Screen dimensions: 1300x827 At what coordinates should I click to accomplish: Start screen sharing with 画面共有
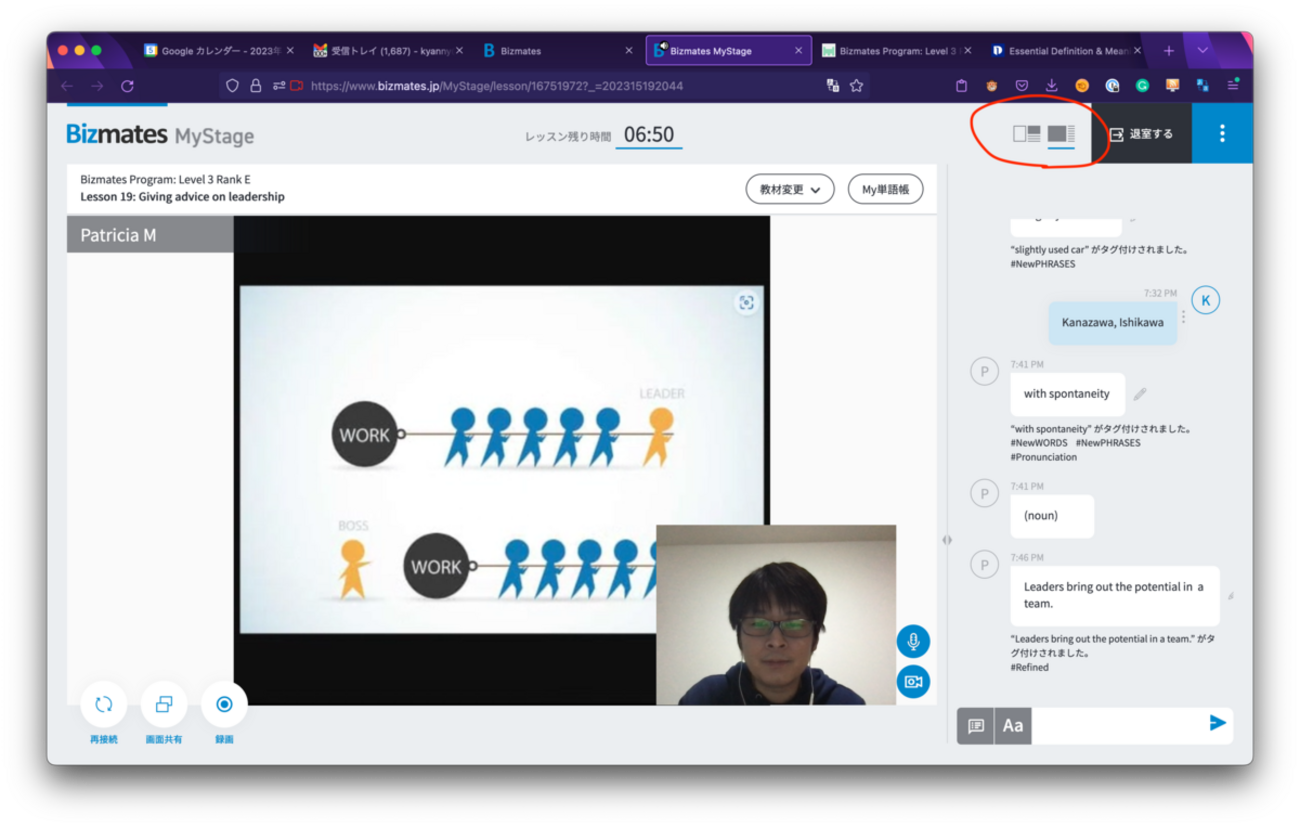[x=164, y=704]
